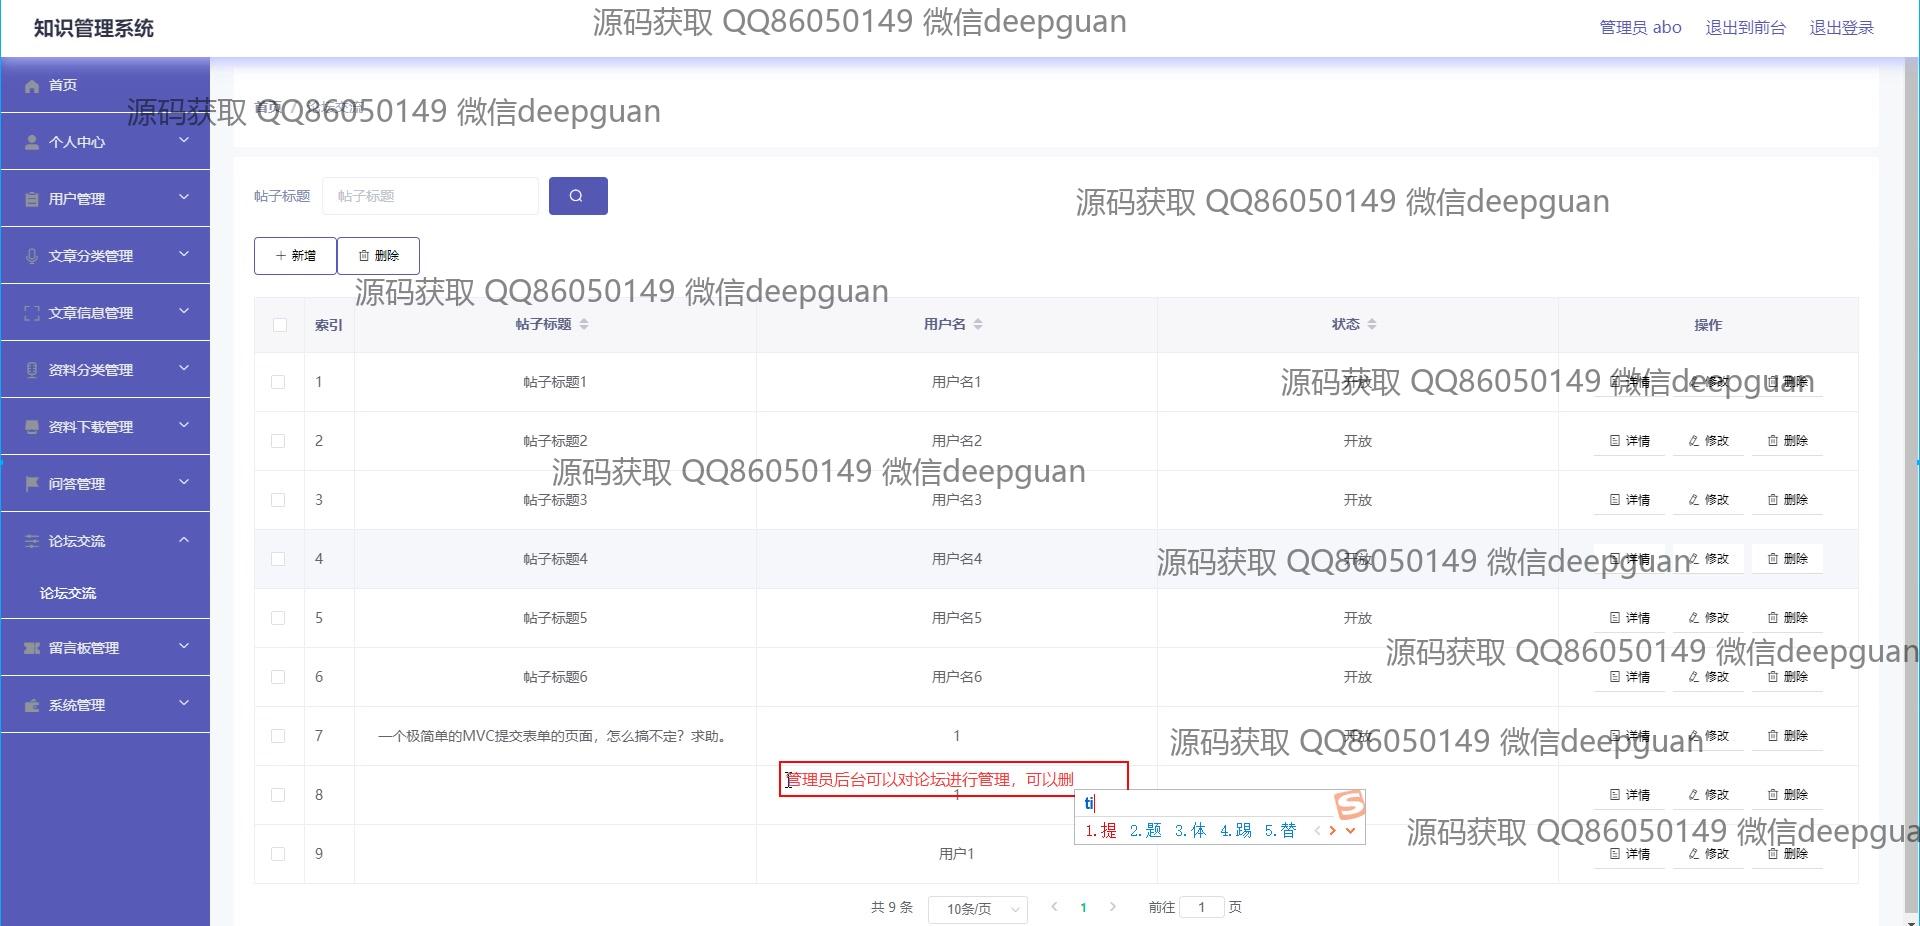Click the 新增 button

tap(295, 256)
